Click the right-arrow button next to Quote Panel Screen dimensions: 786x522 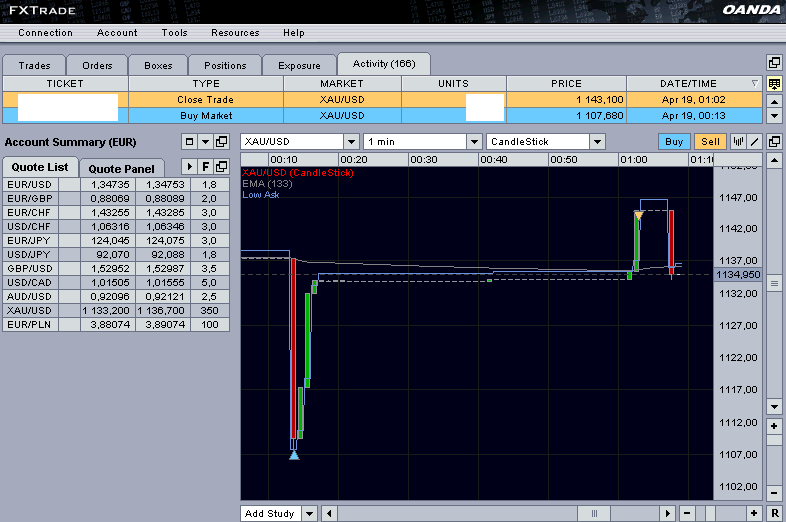click(x=189, y=166)
